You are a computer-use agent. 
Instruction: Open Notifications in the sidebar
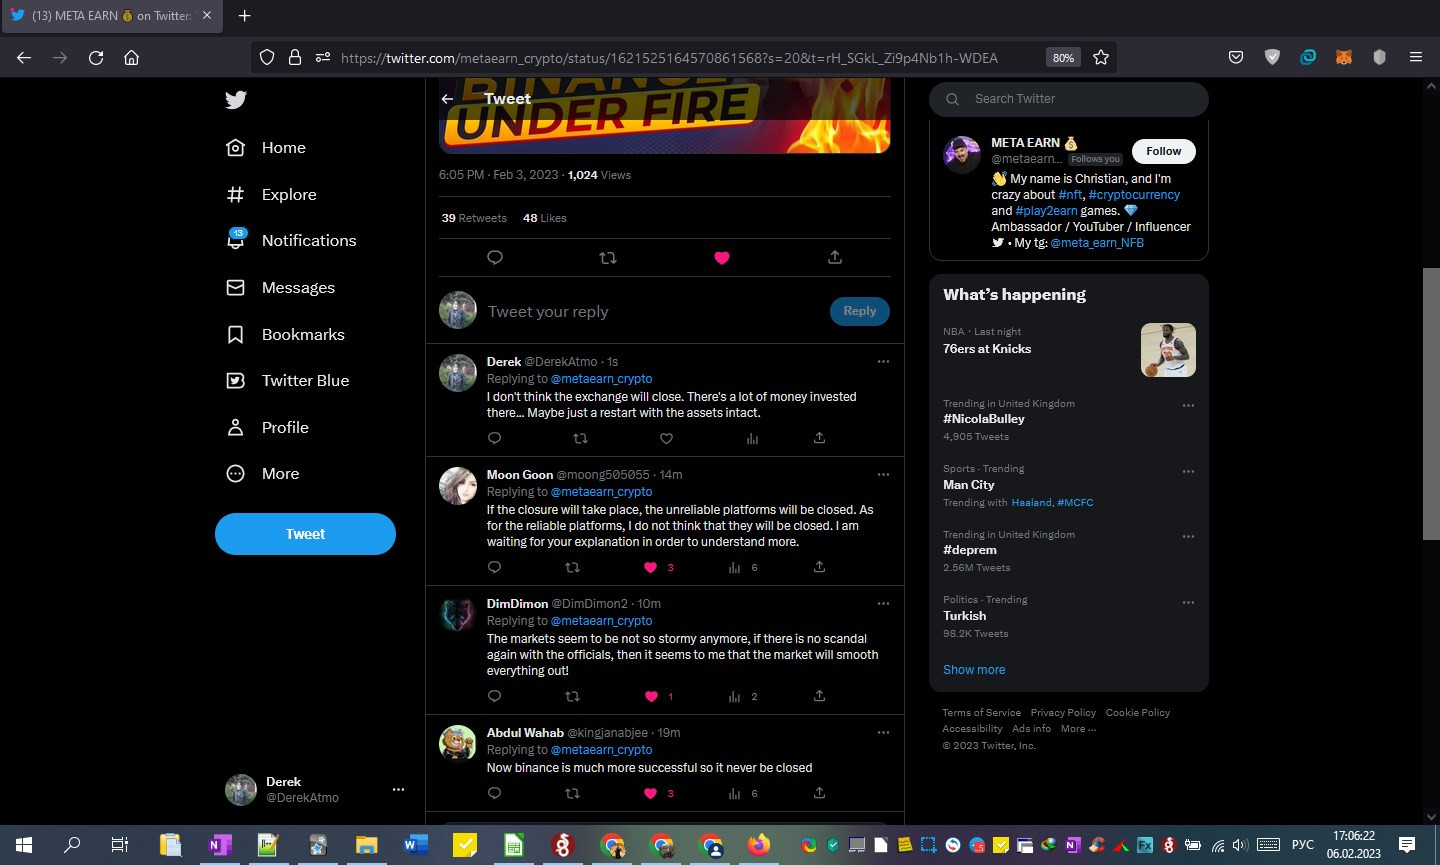[291, 240]
